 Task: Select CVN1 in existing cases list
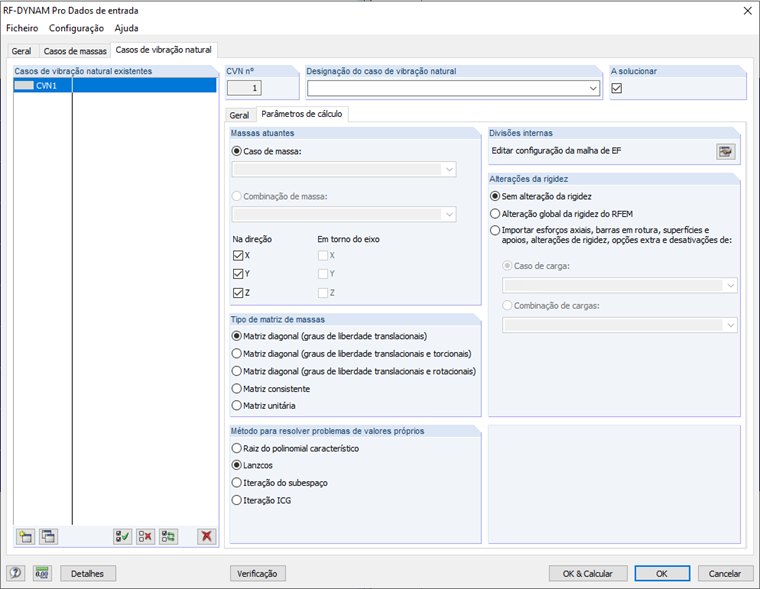point(115,85)
